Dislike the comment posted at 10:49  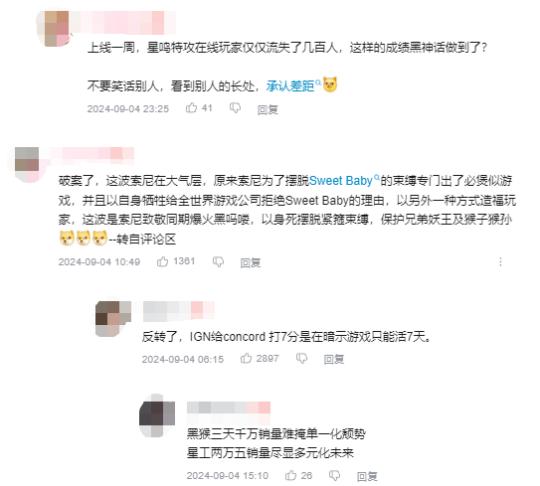218,262
